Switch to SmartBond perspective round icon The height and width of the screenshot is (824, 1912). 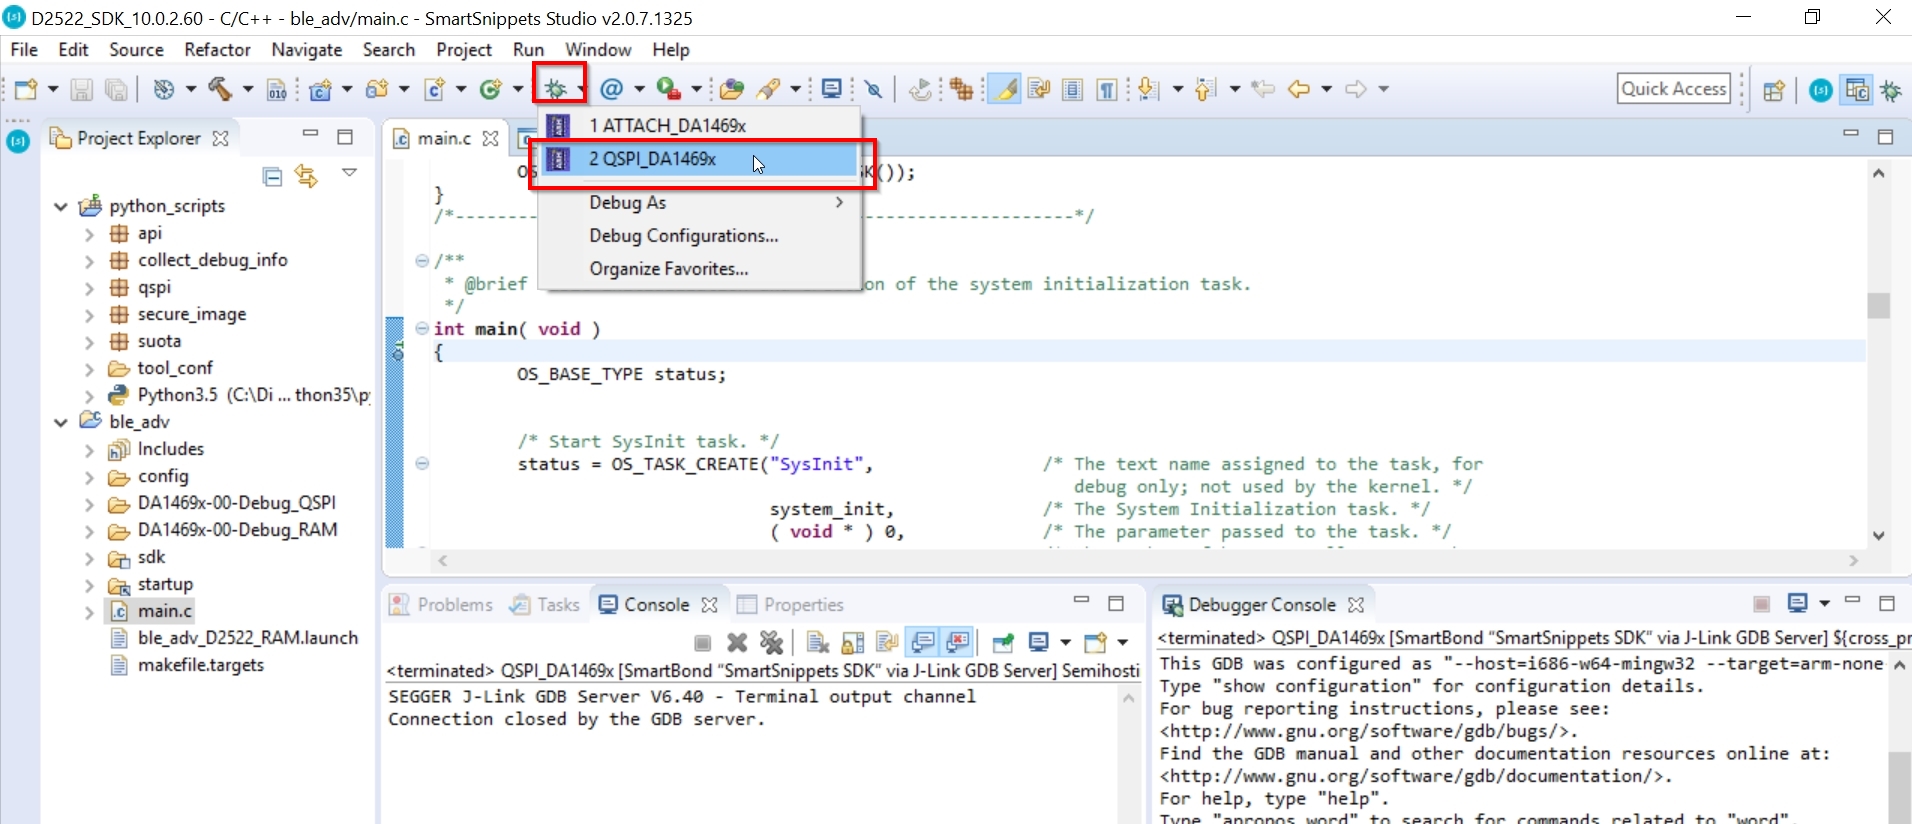1822,90
